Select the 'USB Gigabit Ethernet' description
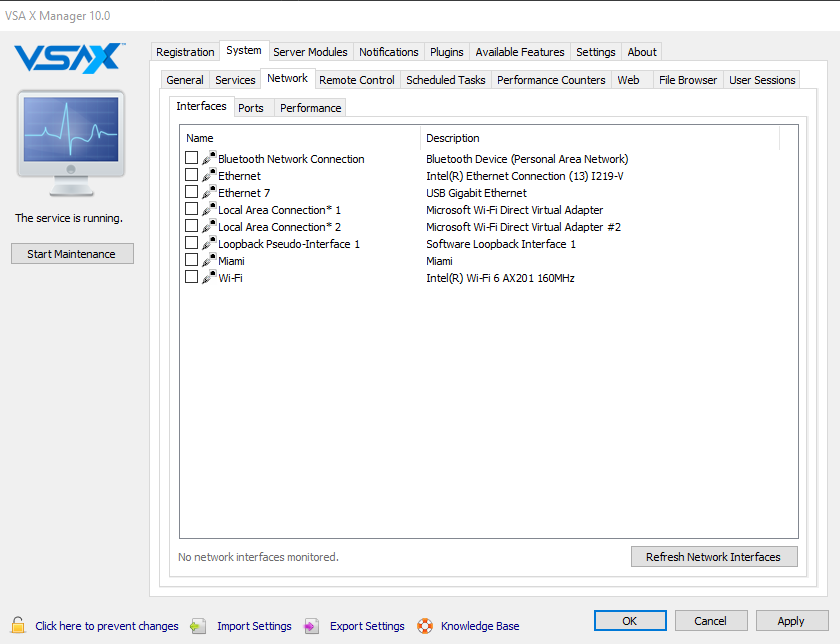840x644 pixels. (476, 193)
